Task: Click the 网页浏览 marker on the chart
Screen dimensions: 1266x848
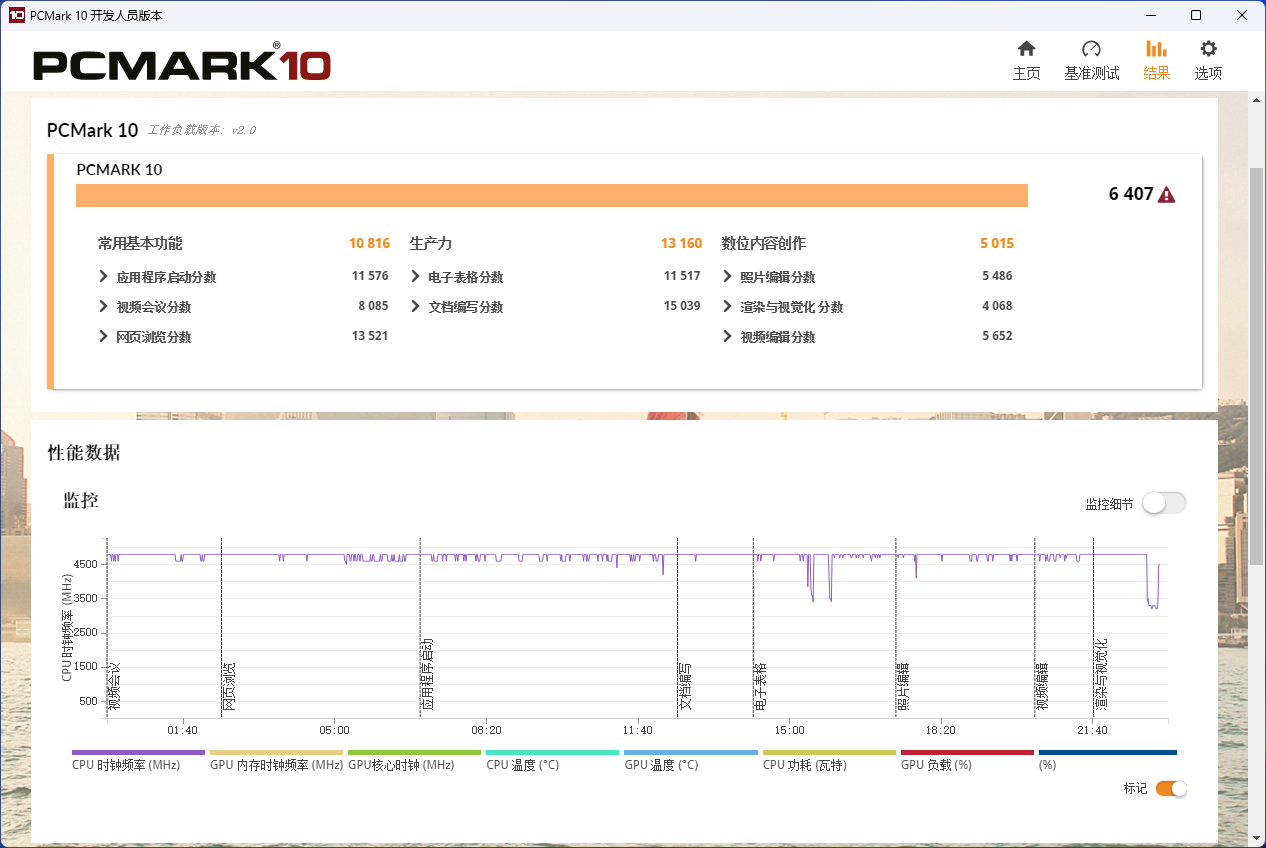Action: [x=229, y=686]
